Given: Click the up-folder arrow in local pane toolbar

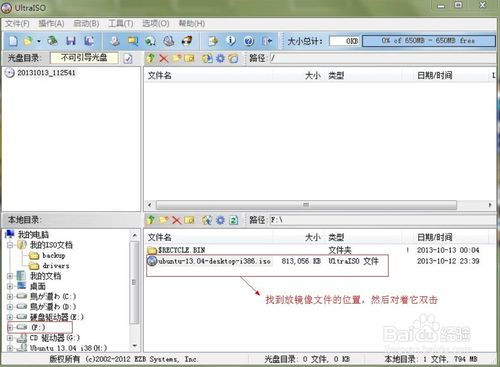Looking at the screenshot, I should 151,220.
